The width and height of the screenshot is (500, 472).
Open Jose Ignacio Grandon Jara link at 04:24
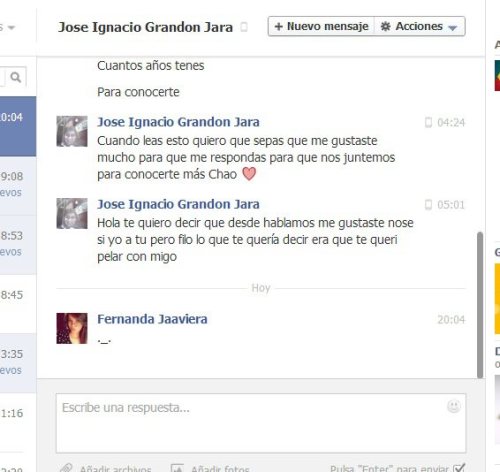[x=178, y=122]
